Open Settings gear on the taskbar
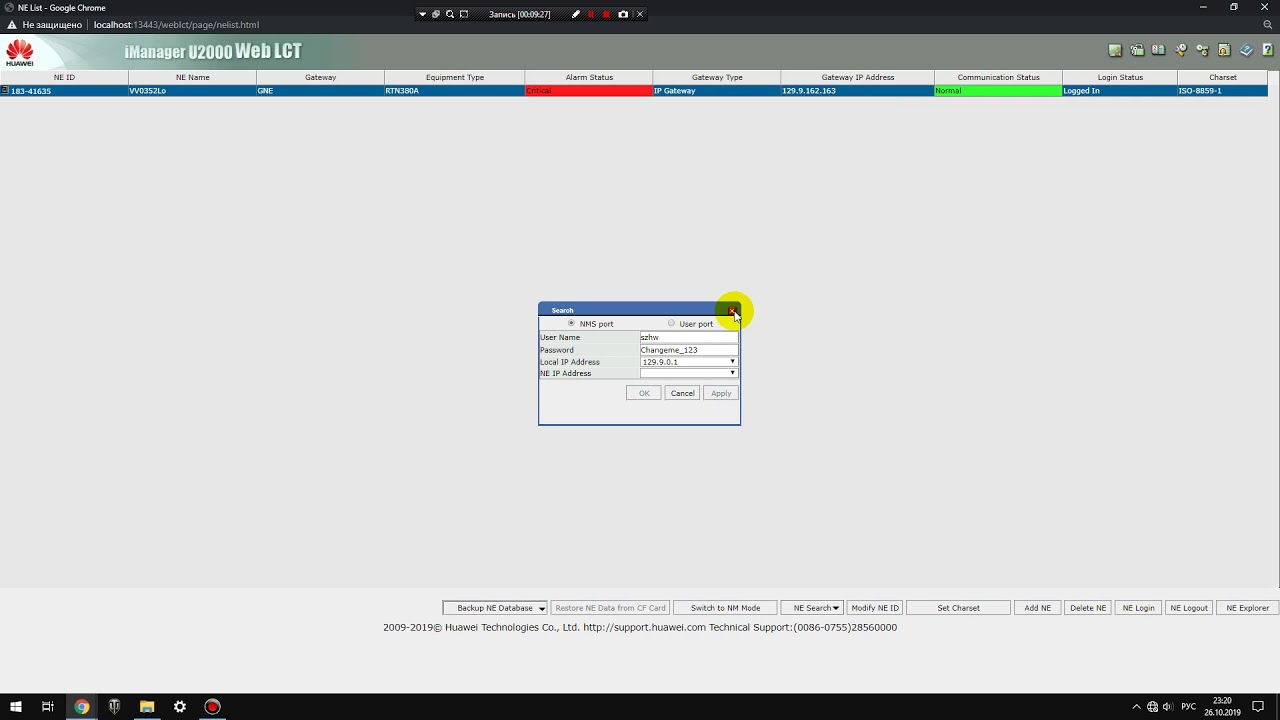 click(x=180, y=707)
